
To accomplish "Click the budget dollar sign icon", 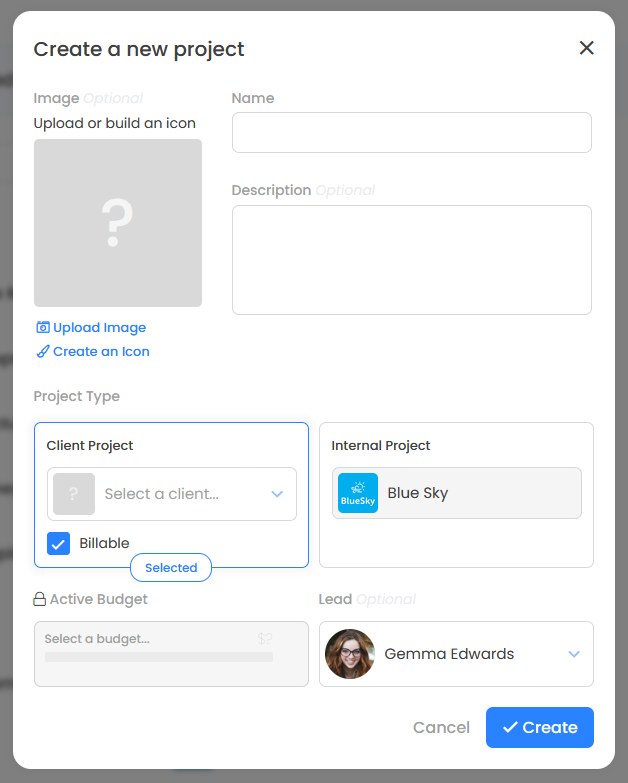I will click(264, 639).
